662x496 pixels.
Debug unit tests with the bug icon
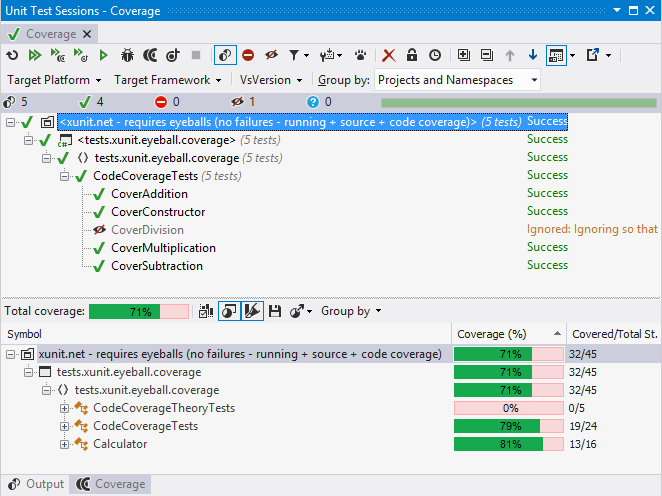click(127, 55)
